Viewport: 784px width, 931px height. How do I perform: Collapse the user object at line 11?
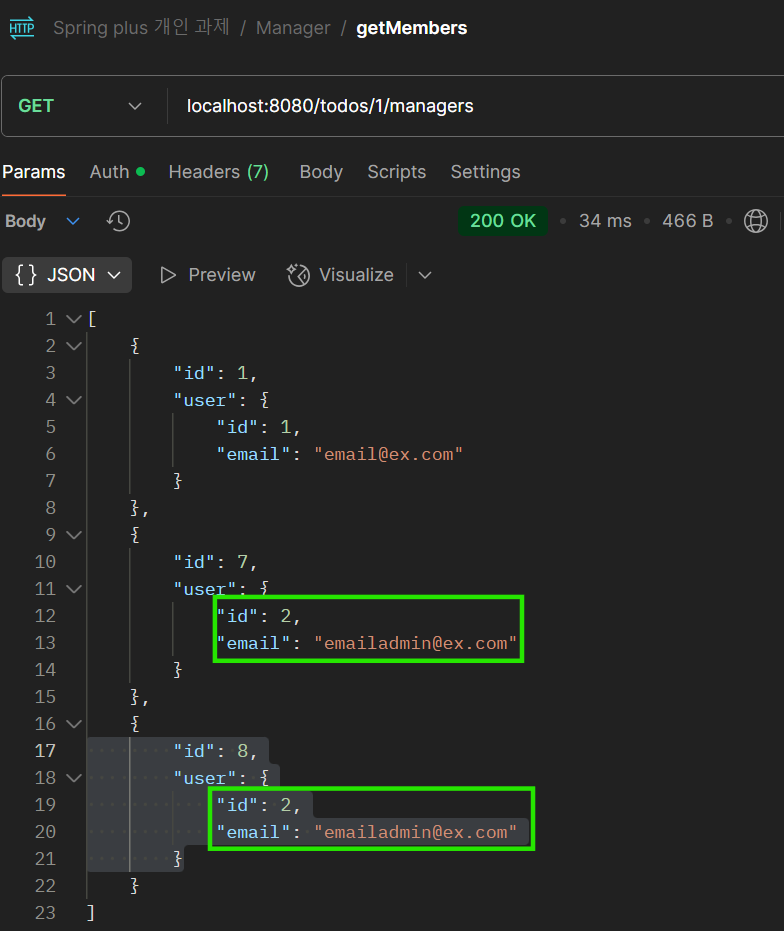(x=74, y=588)
